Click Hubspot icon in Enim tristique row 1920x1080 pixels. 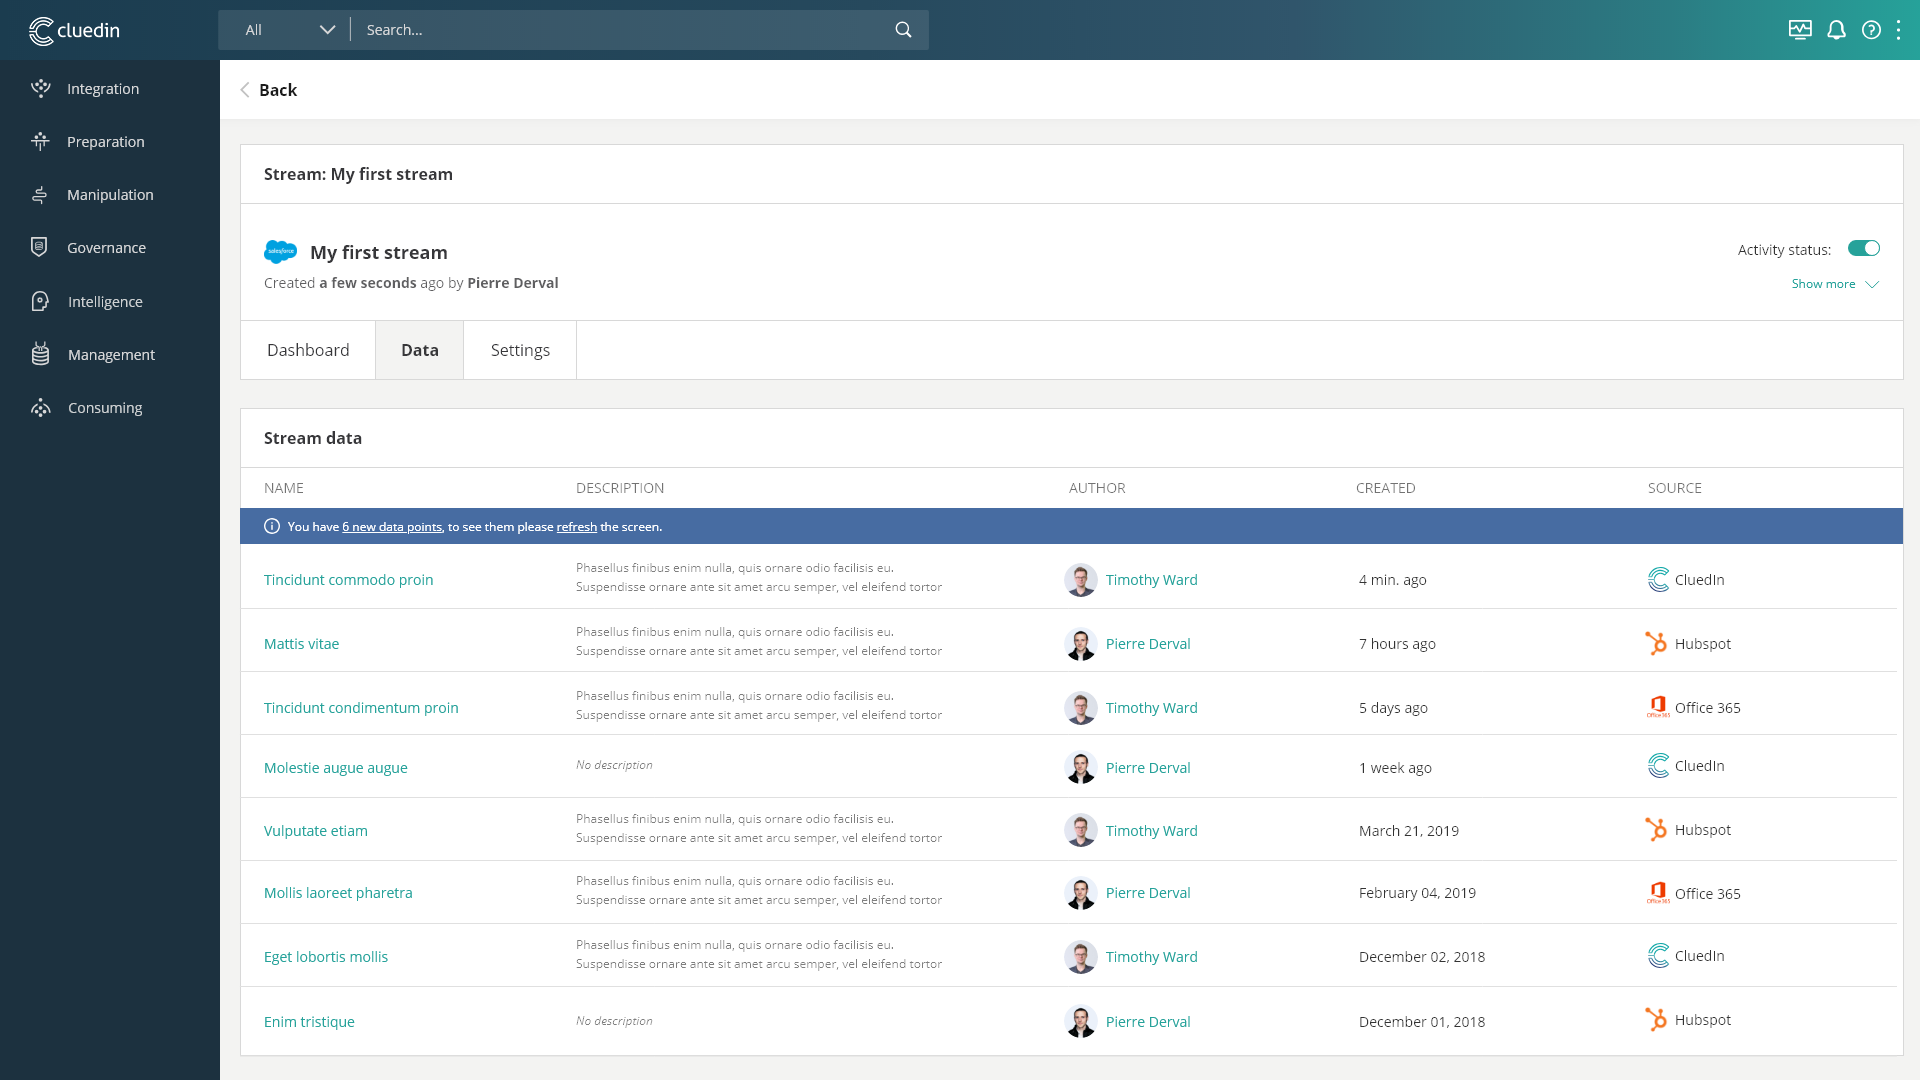(x=1656, y=1019)
